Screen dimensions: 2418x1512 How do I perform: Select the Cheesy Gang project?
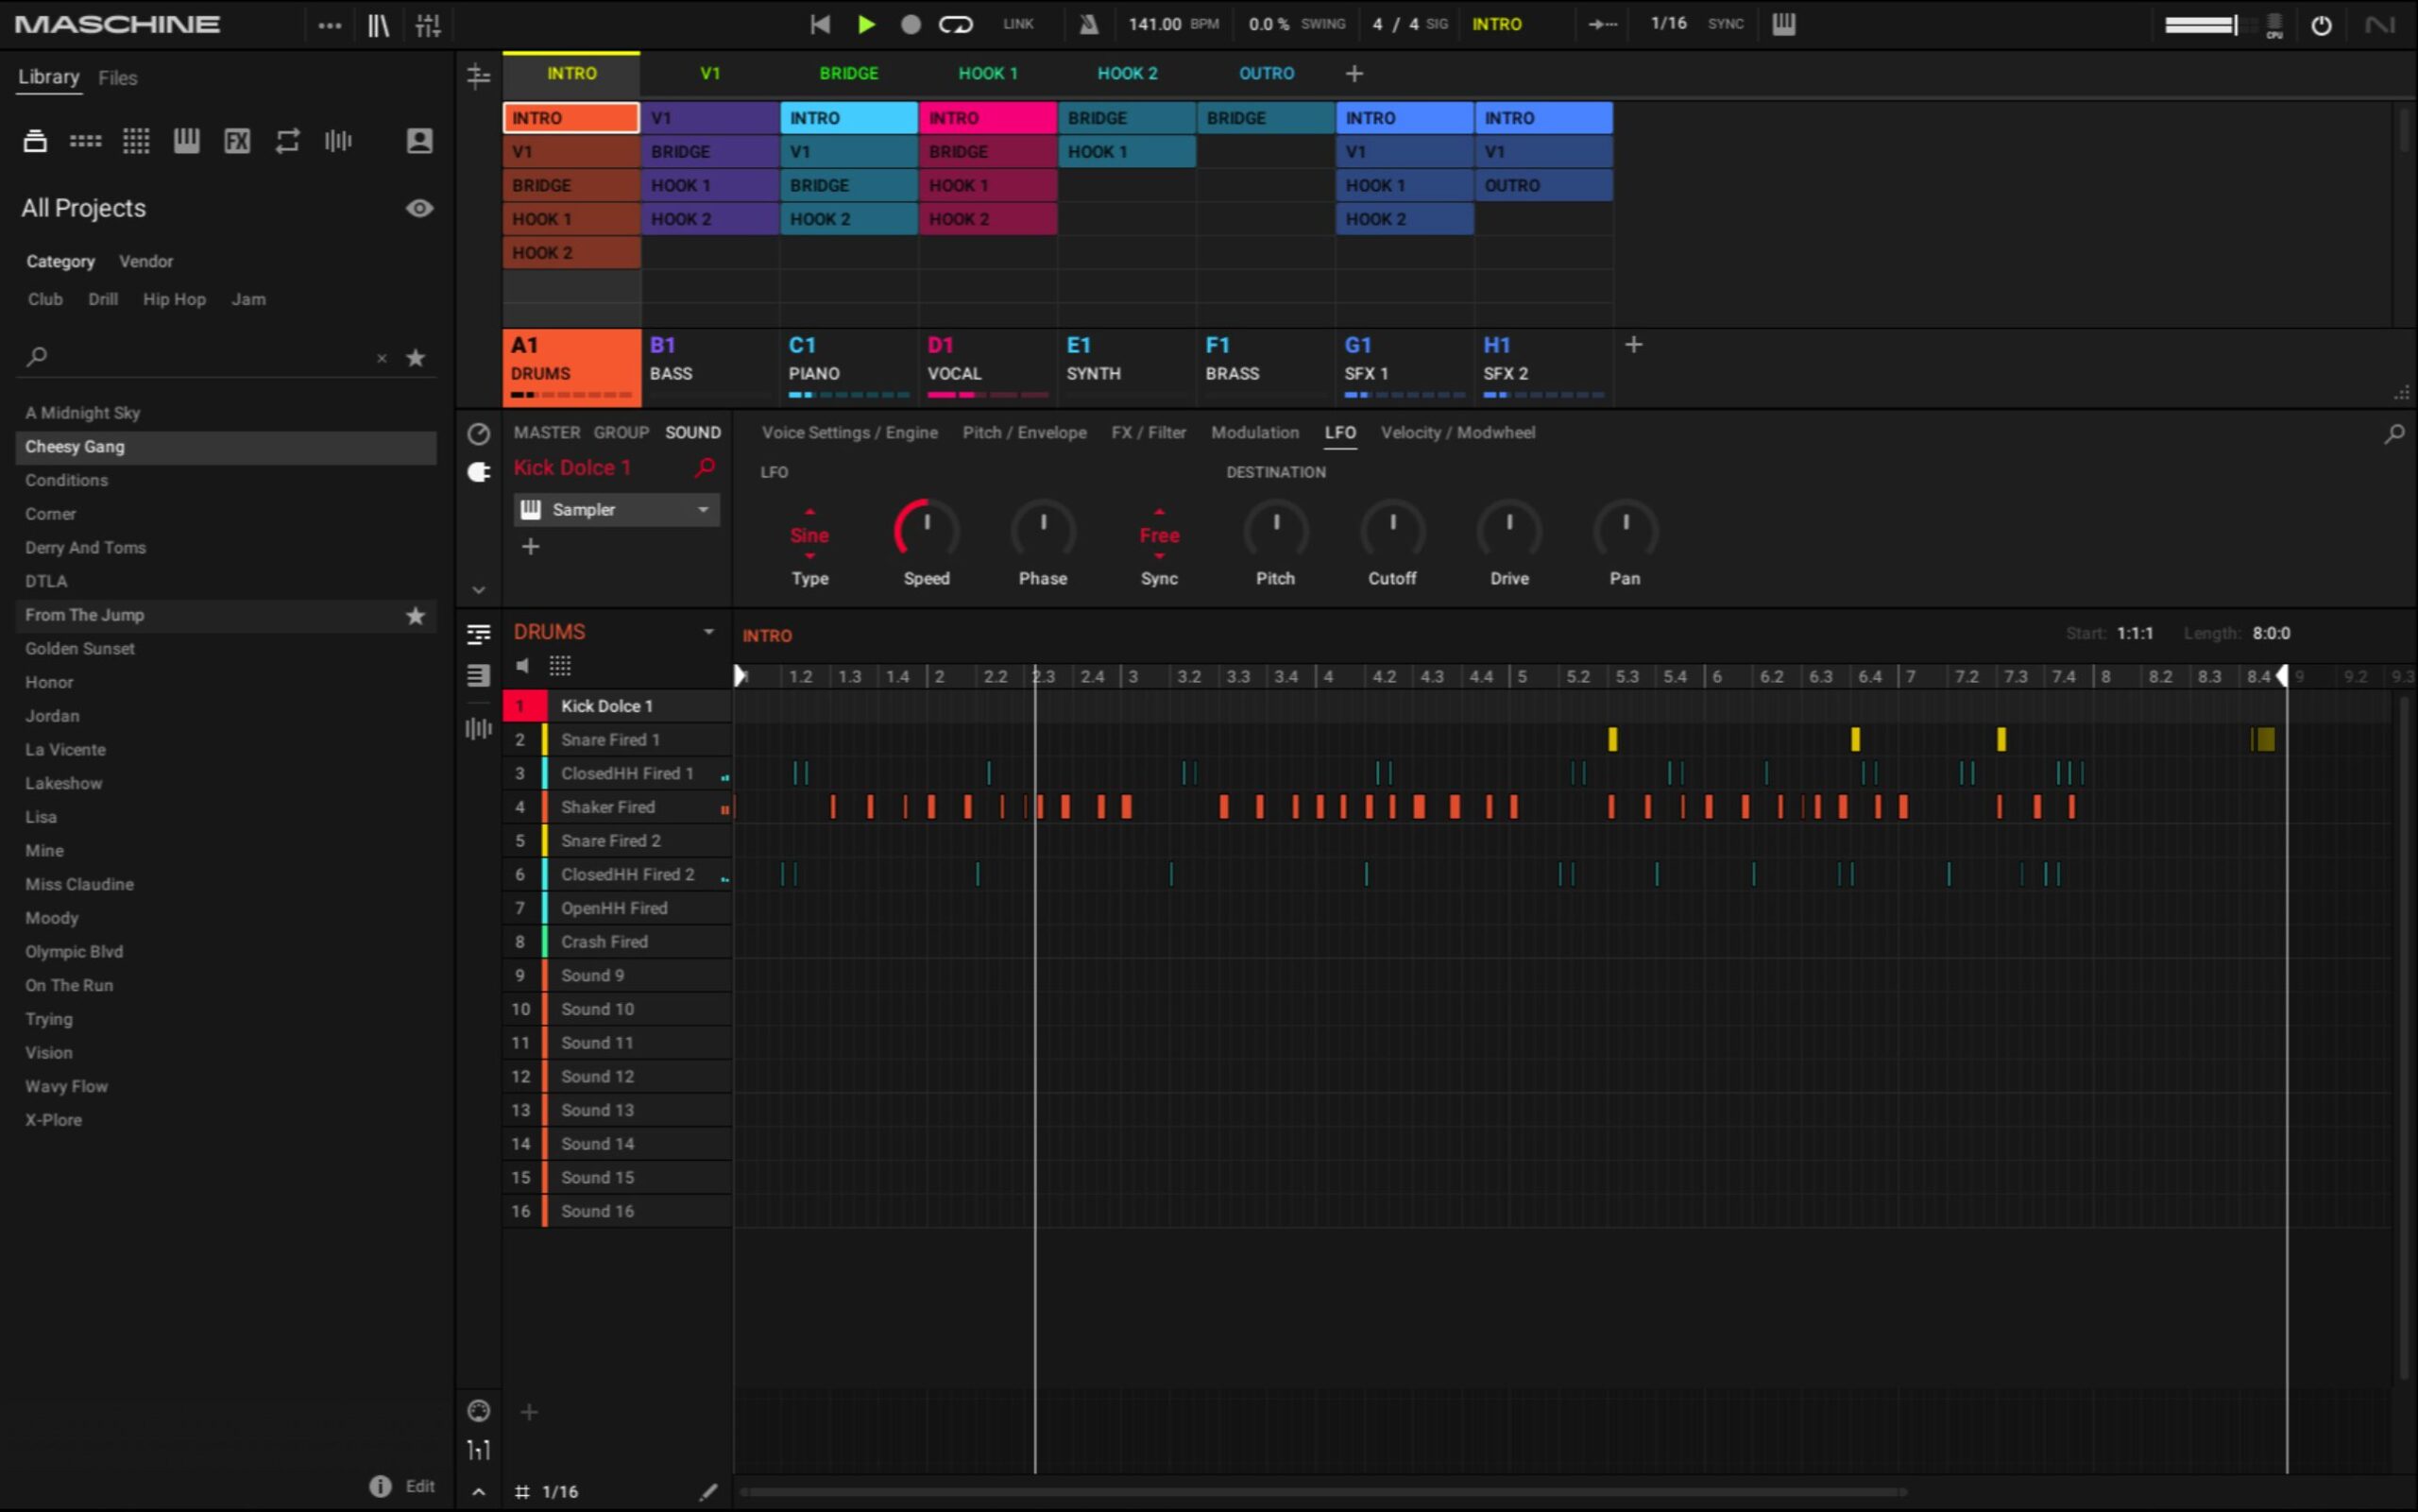tap(226, 447)
